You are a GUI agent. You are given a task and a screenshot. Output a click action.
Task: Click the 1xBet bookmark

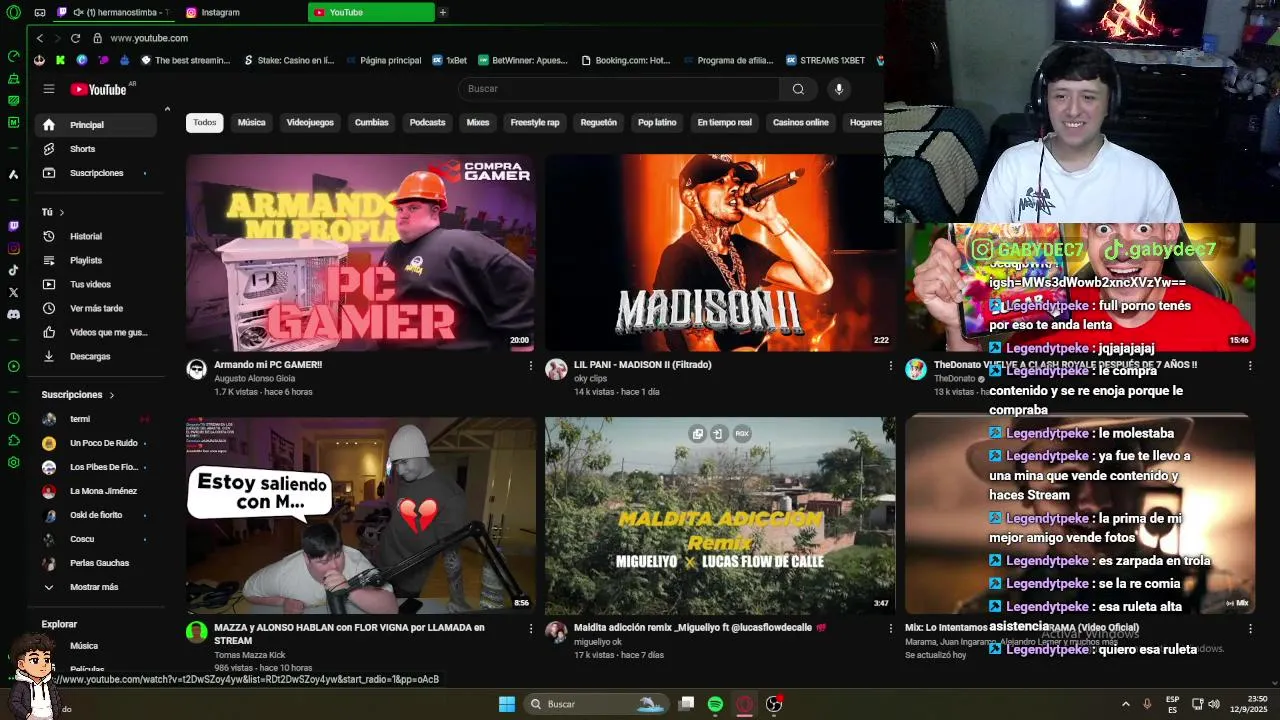pyautogui.click(x=449, y=60)
